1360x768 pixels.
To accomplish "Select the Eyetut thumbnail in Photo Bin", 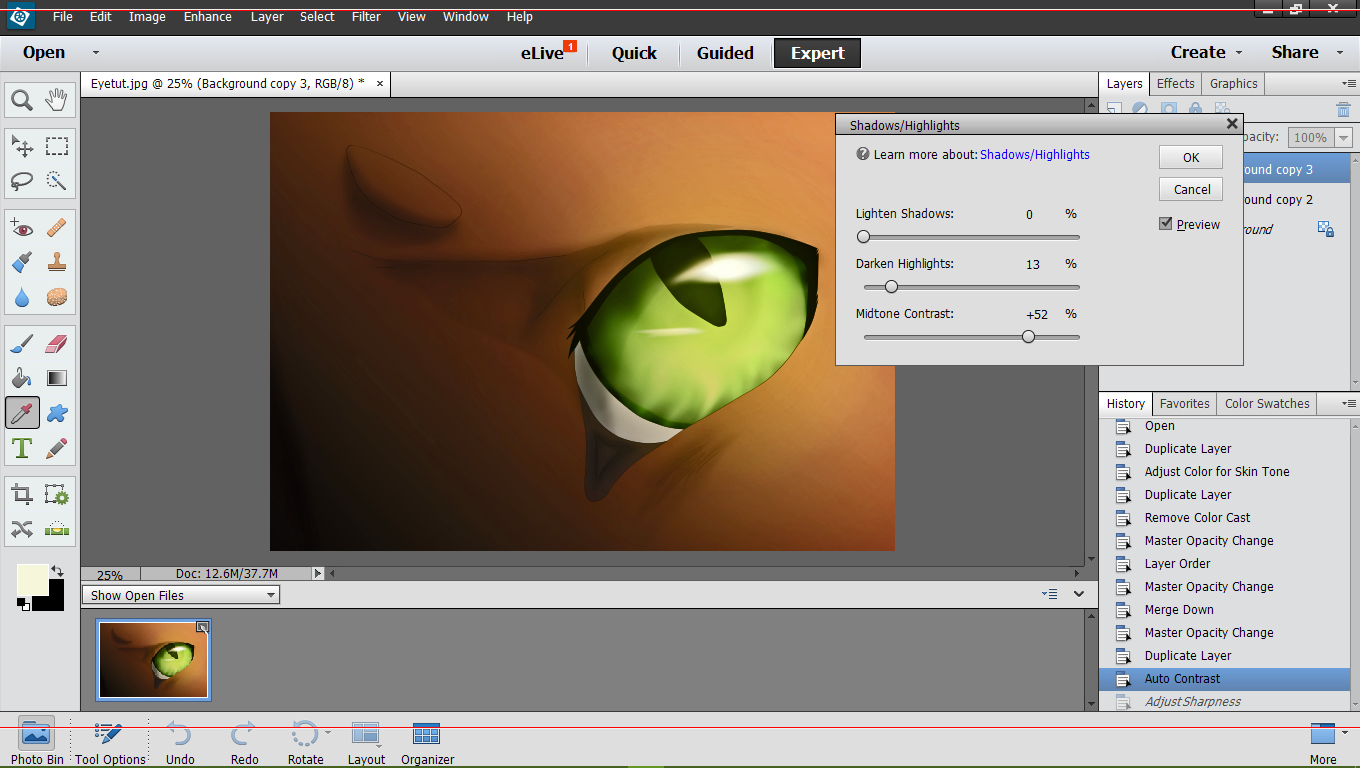I will coord(154,660).
